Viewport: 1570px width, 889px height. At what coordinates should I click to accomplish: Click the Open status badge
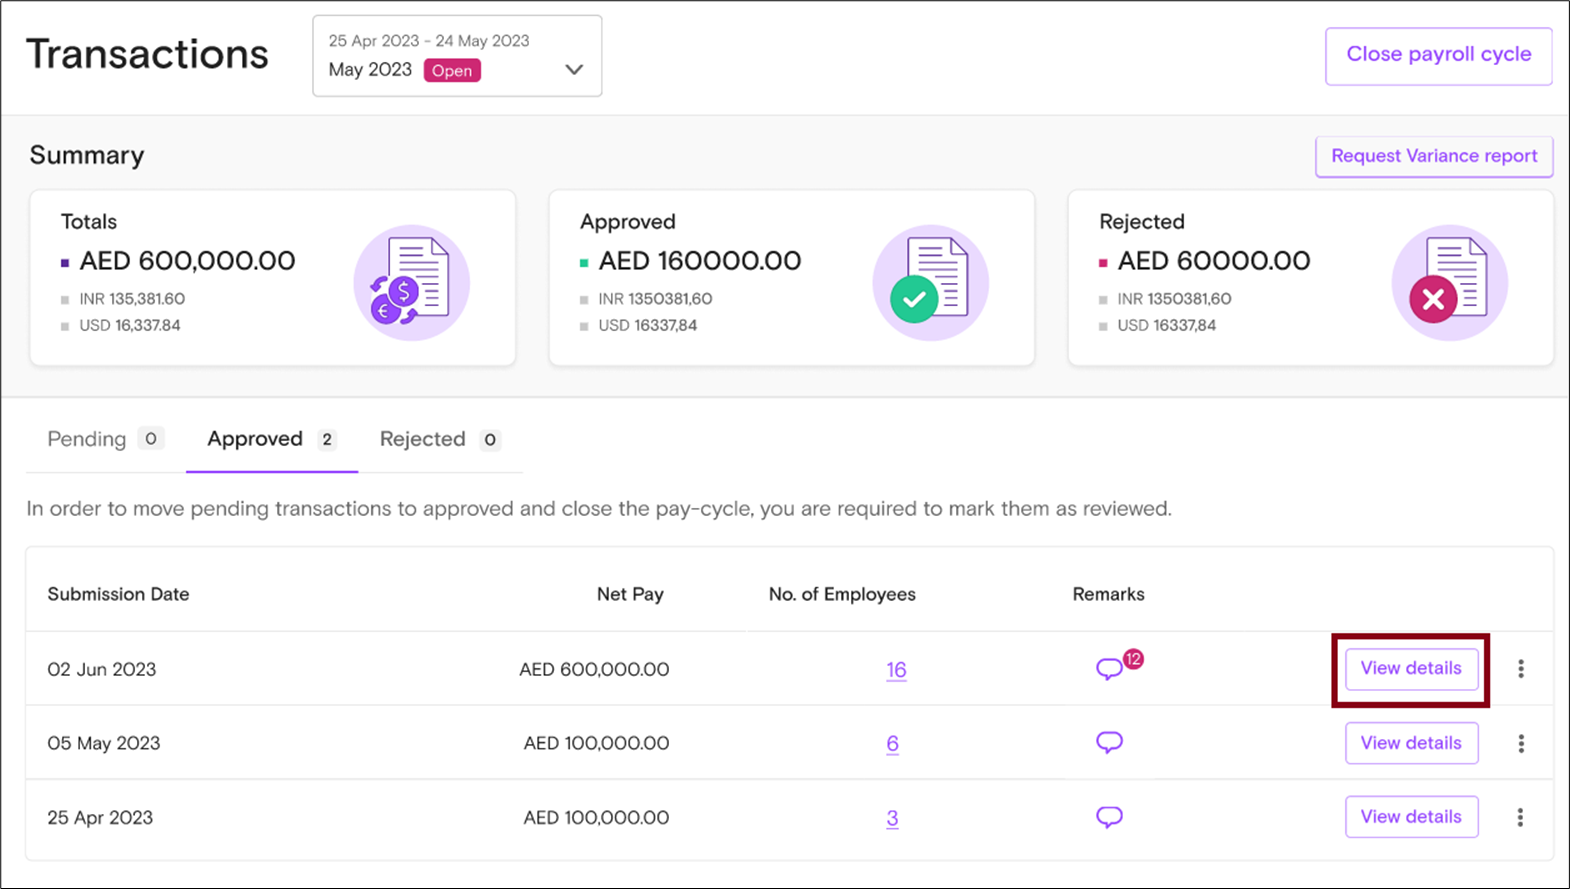(452, 70)
